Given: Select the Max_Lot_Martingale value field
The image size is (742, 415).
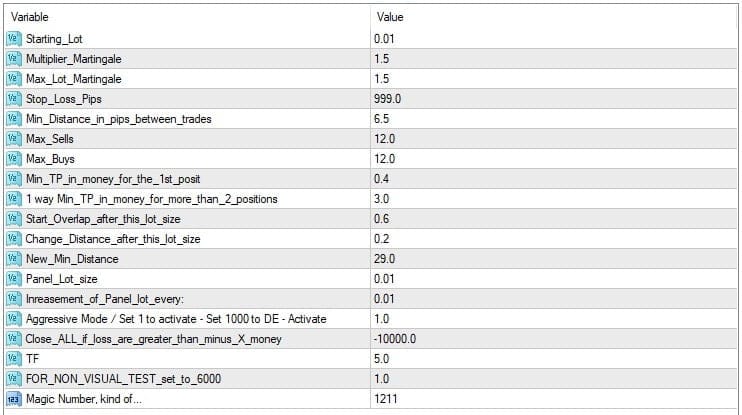Looking at the screenshot, I should [x=381, y=79].
